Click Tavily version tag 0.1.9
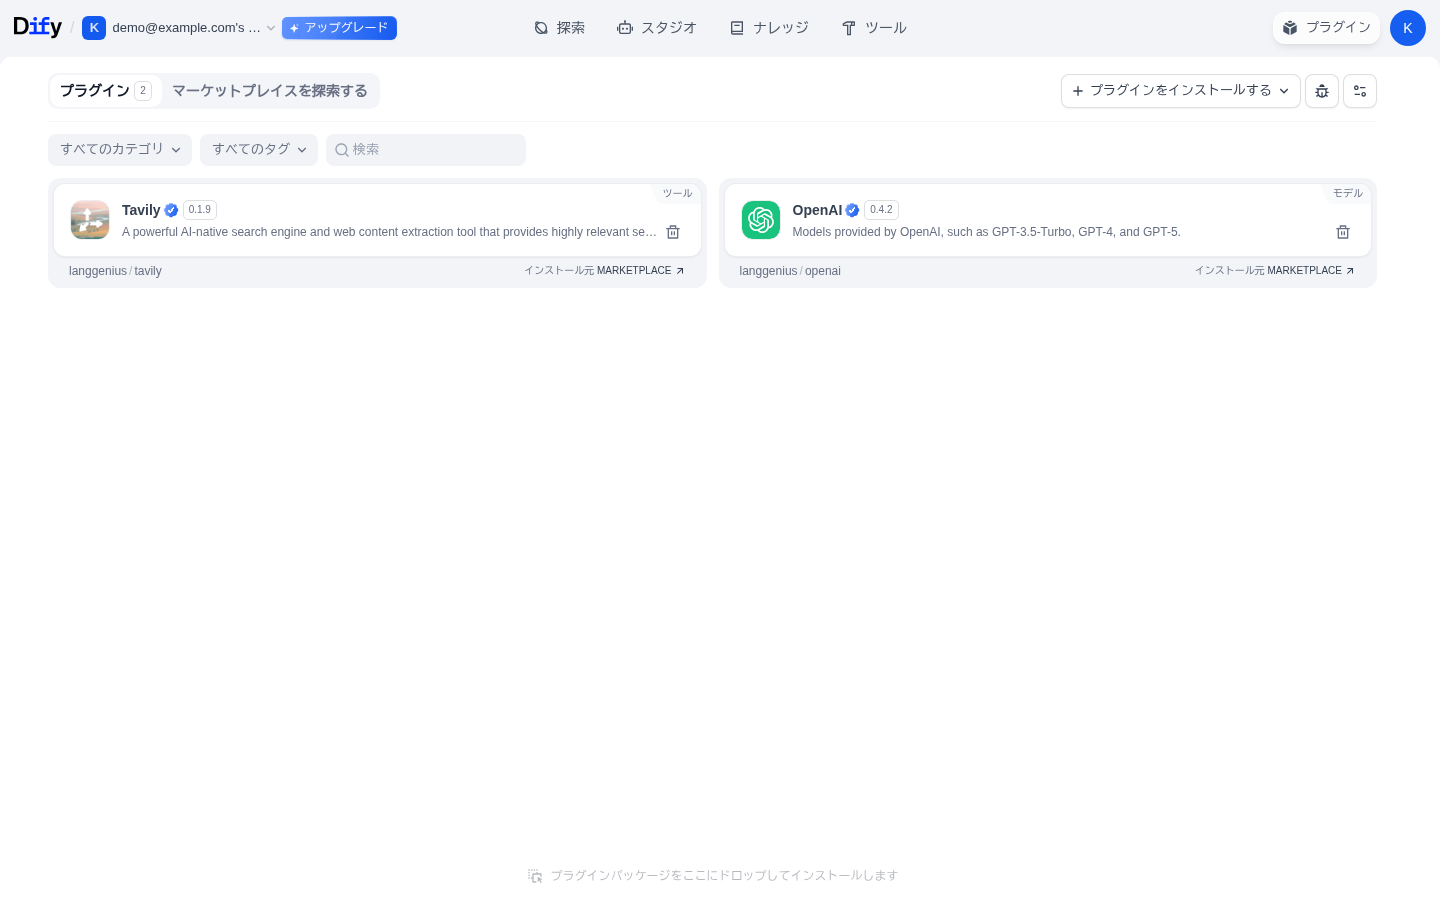The image size is (1440, 900). tap(200, 210)
